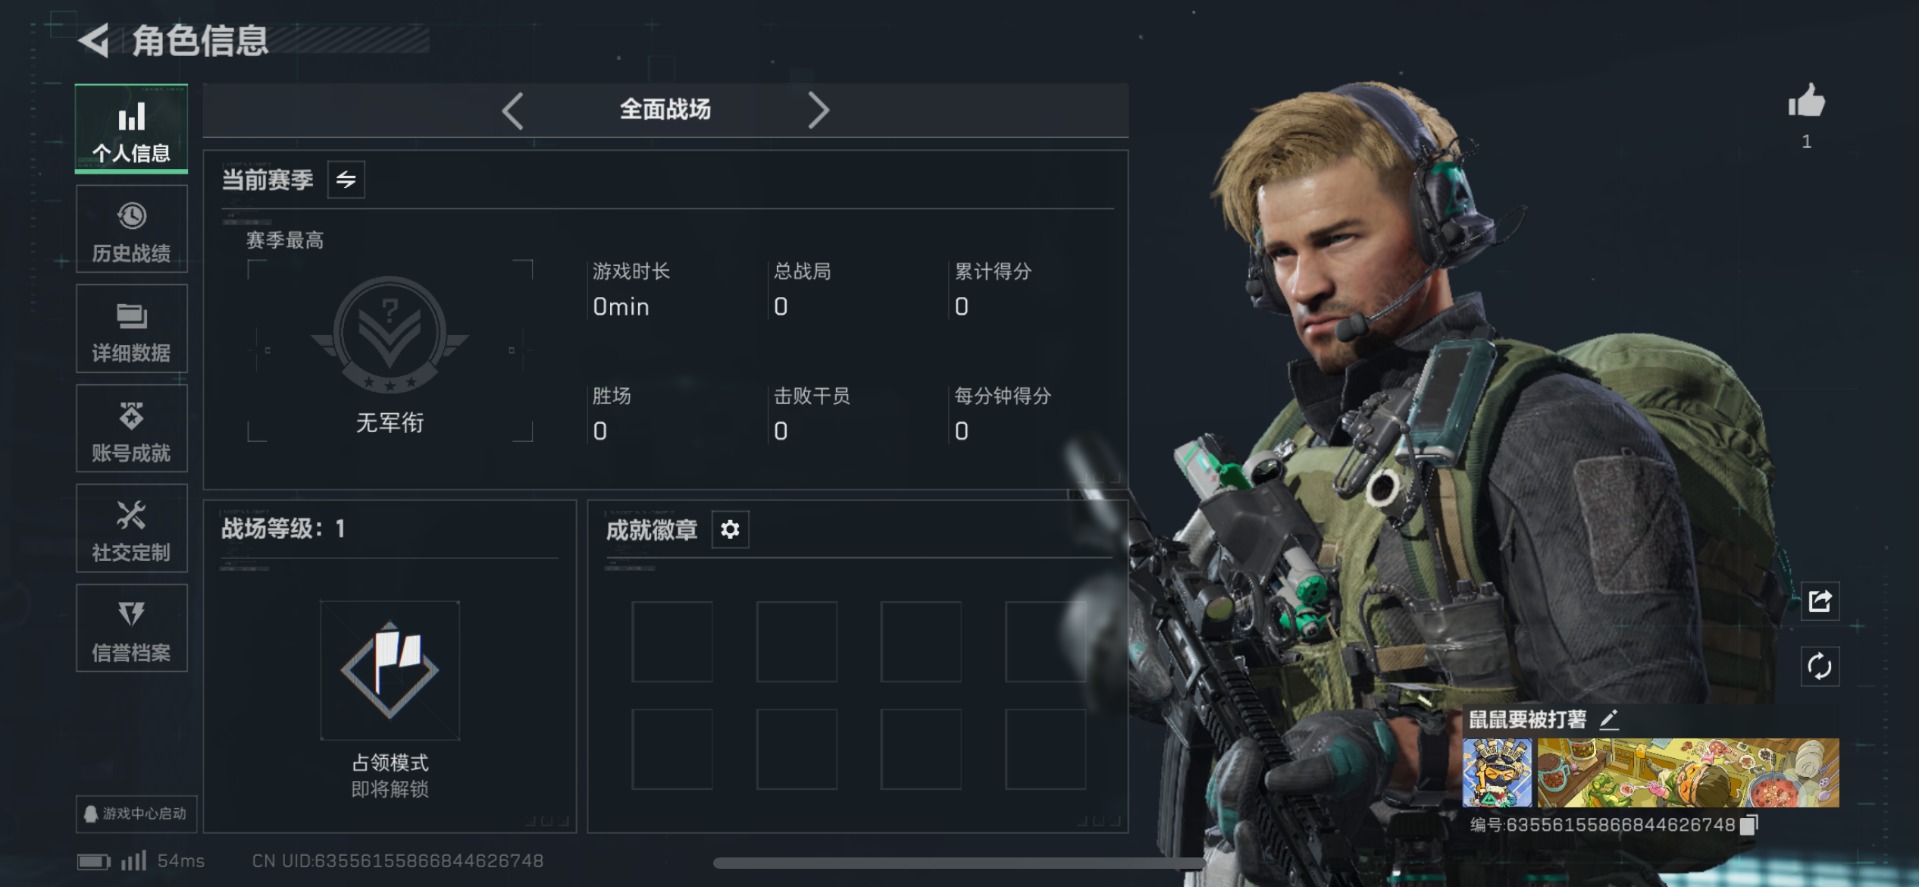Tap the thumbs-up like icon
This screenshot has height=887, width=1919.
click(1806, 101)
